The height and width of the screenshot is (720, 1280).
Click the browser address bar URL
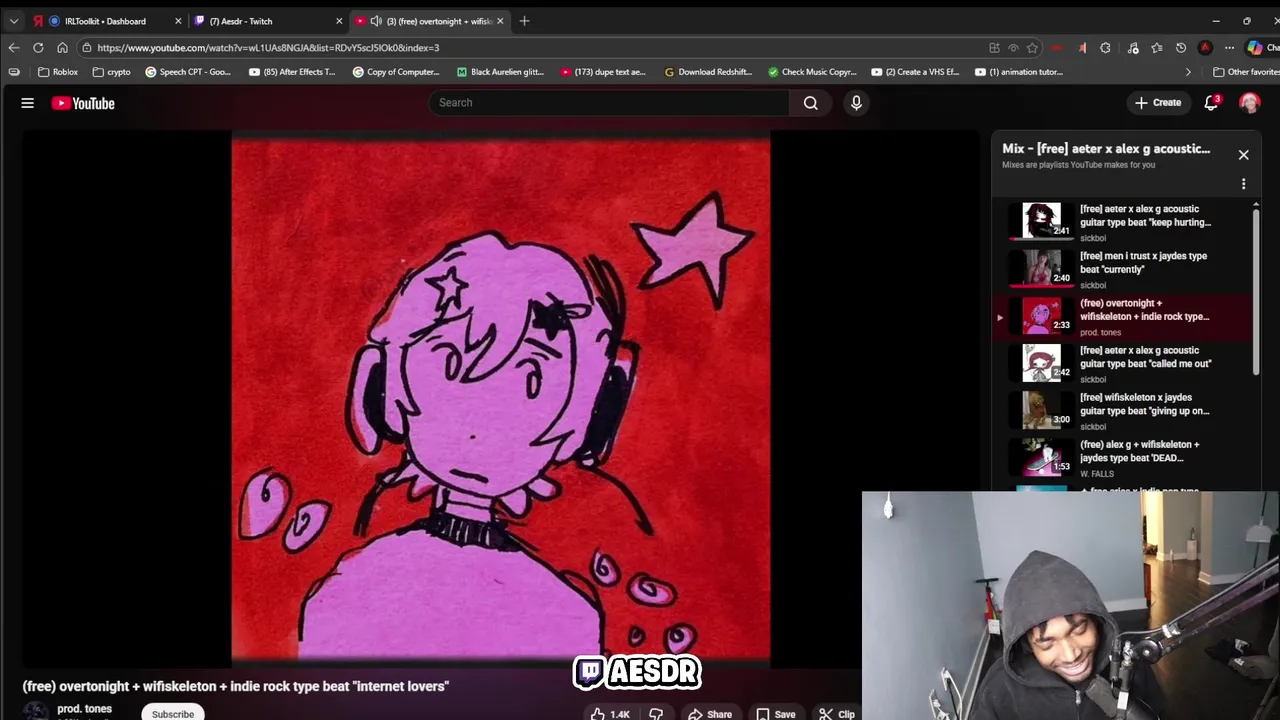click(268, 47)
